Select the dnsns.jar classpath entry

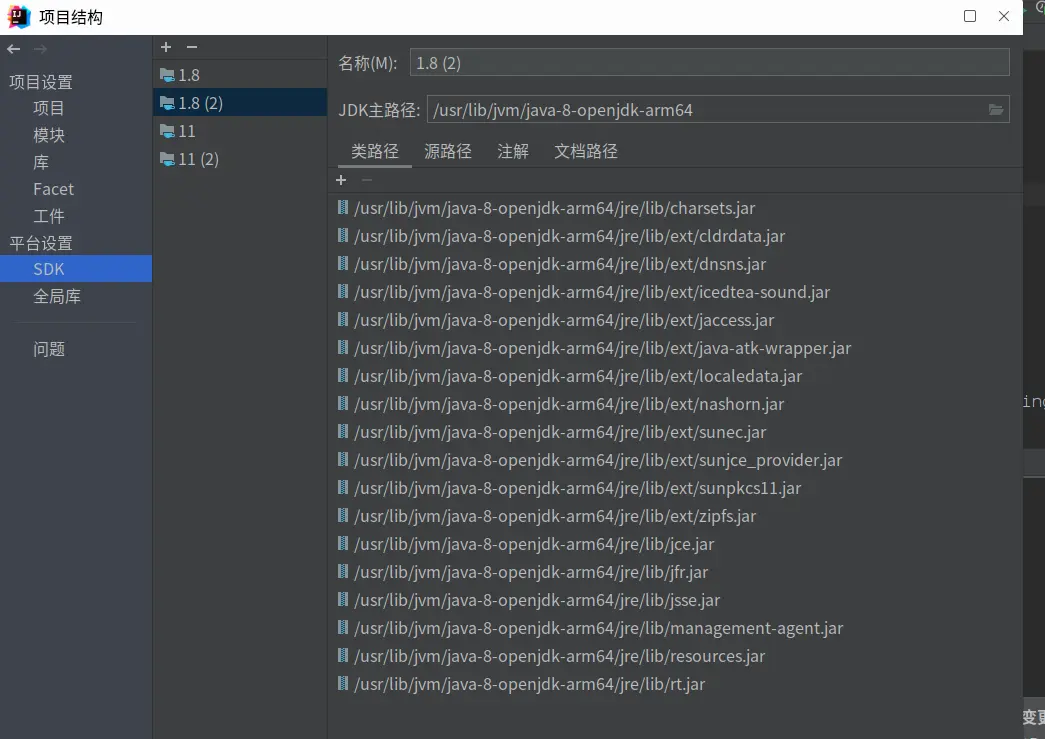676,264
